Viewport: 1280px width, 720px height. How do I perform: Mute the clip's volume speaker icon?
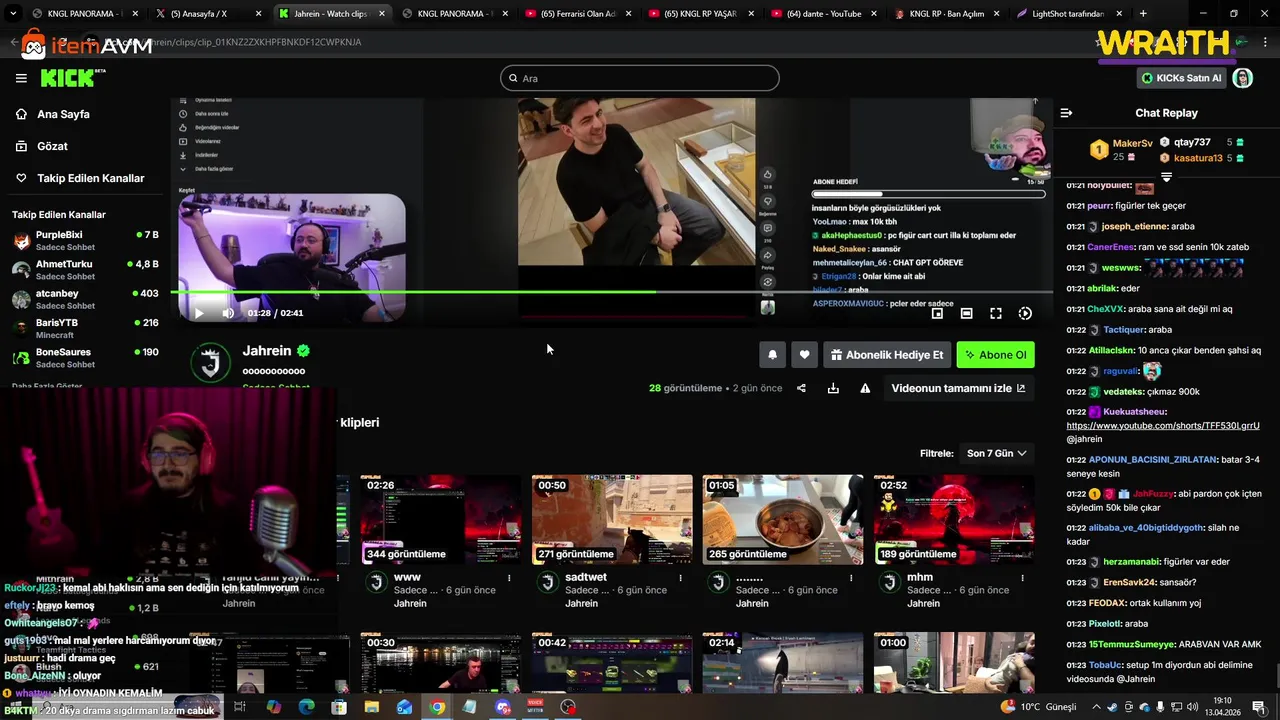[228, 313]
